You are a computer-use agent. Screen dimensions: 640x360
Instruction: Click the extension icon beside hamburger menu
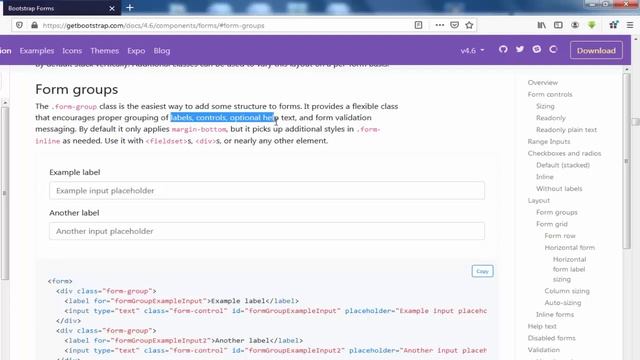(x=613, y=25)
